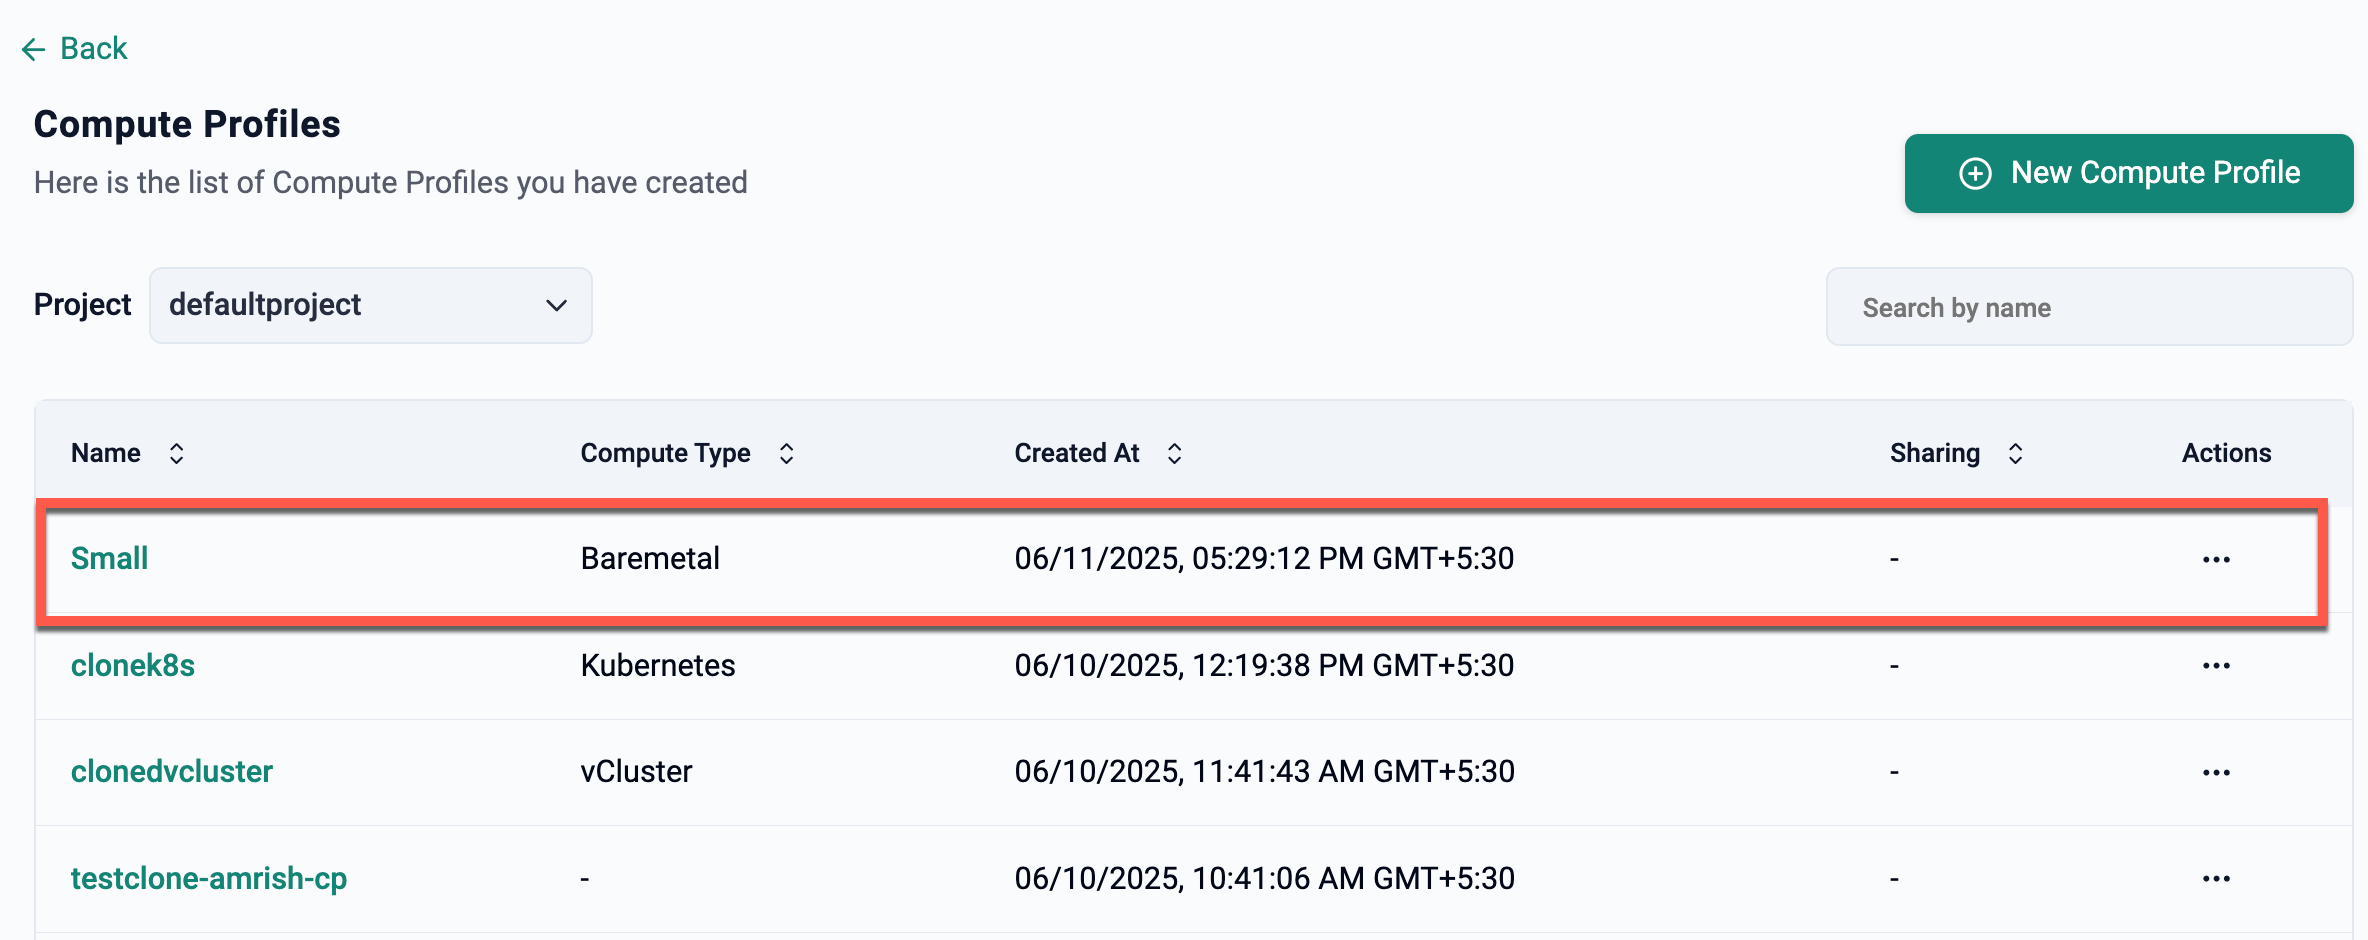Open the testclone-amrish-cp profile

coord(208,878)
